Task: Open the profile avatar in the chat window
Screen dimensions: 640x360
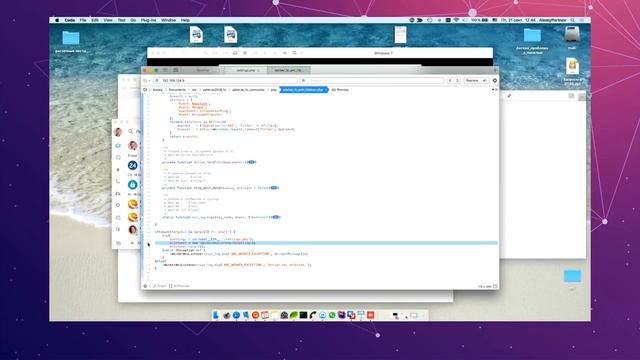Action: [118, 132]
